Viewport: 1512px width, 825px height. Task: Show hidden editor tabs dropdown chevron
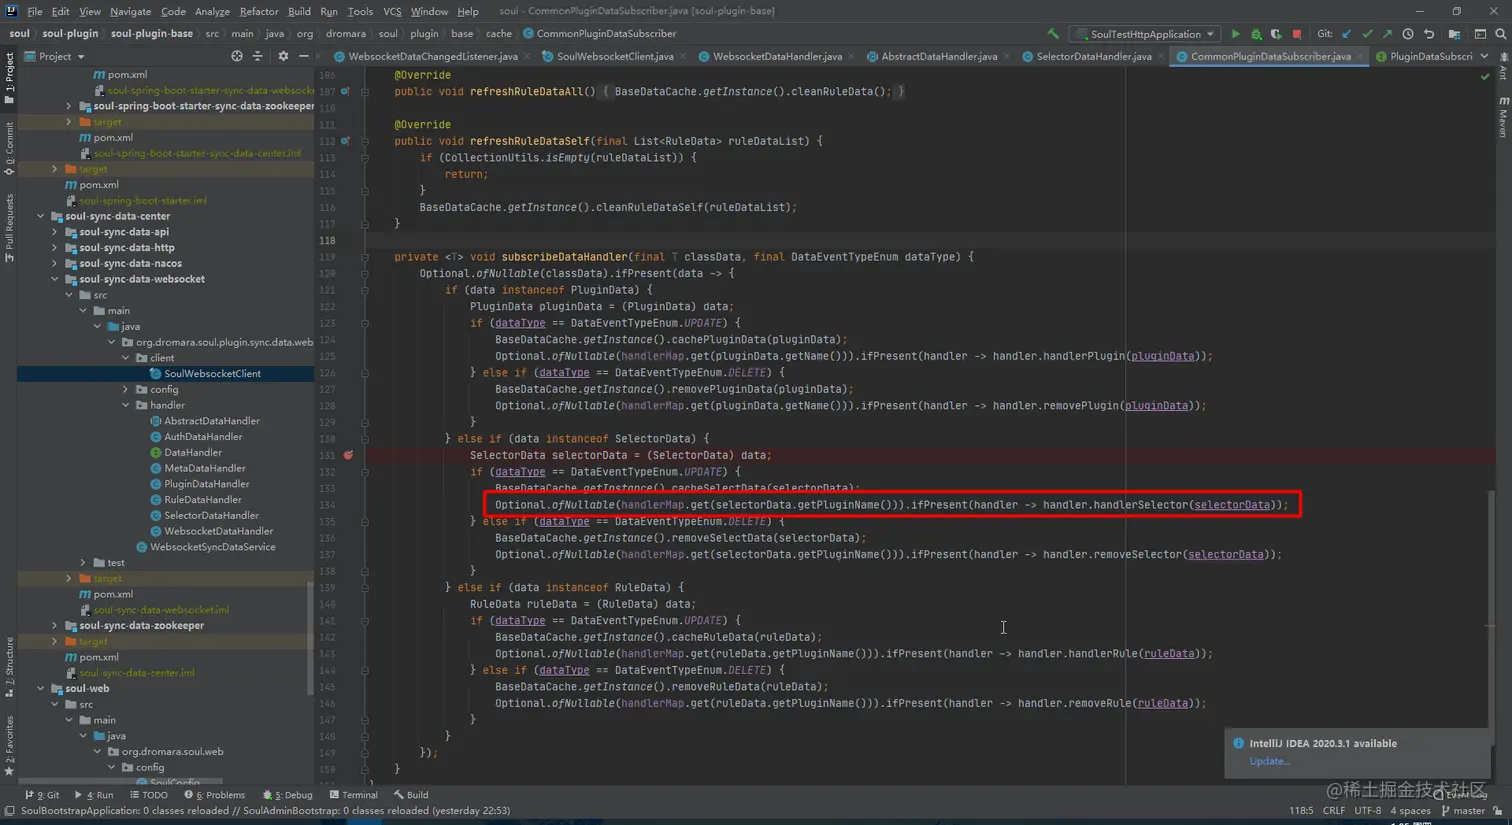click(1484, 57)
